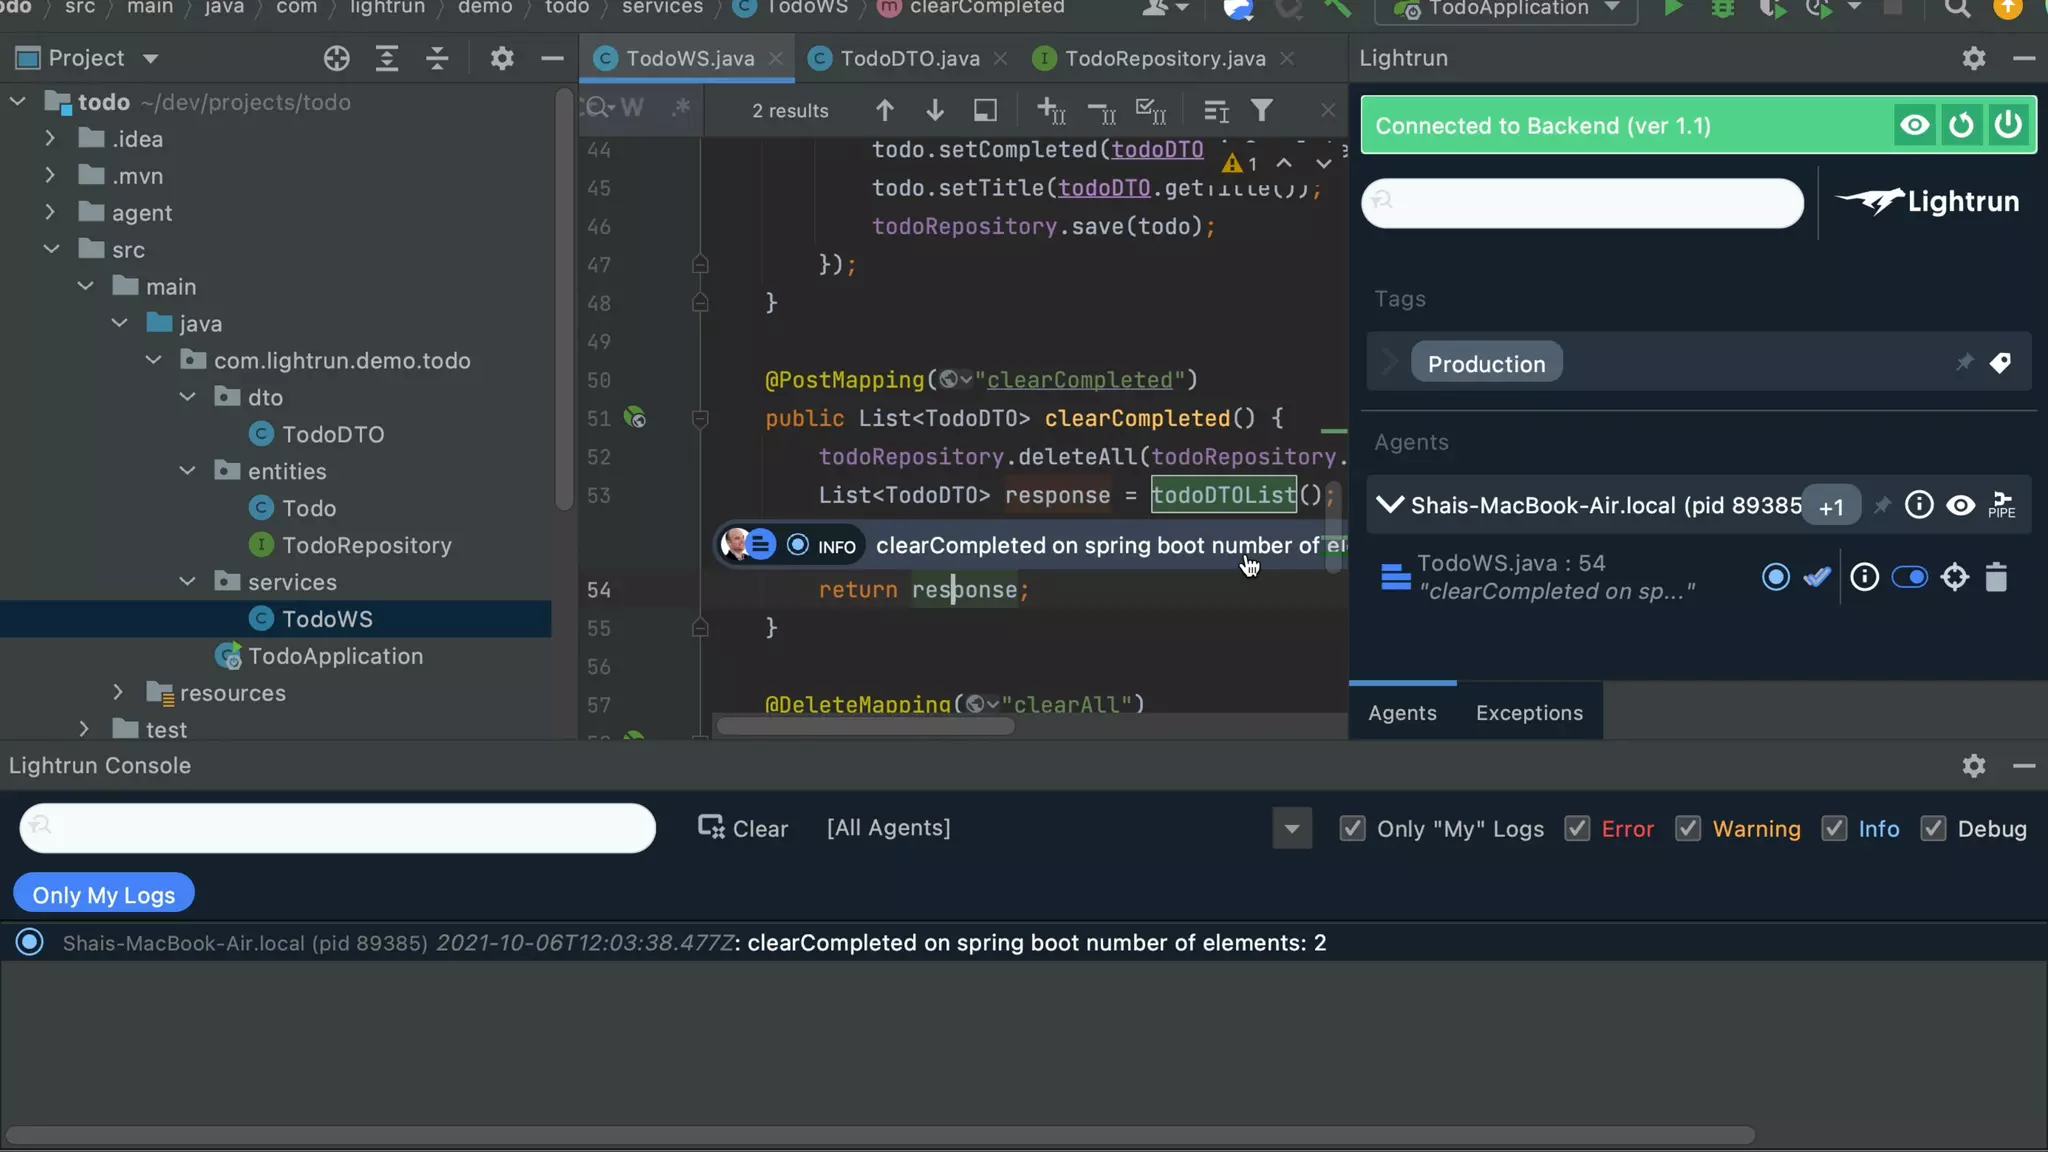Collapse the Shais-MacBook-Air.local agent node
2048x1152 pixels.
(x=1390, y=505)
